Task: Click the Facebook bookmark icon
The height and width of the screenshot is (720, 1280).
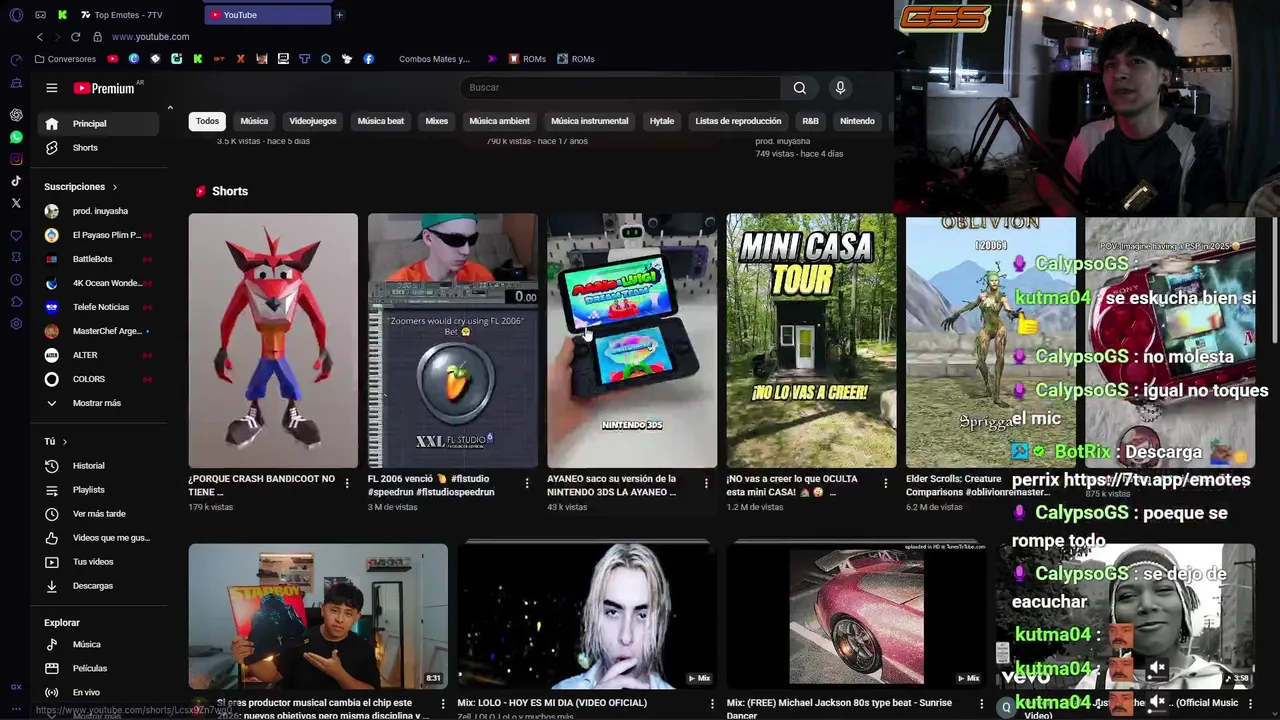Action: coord(369,59)
